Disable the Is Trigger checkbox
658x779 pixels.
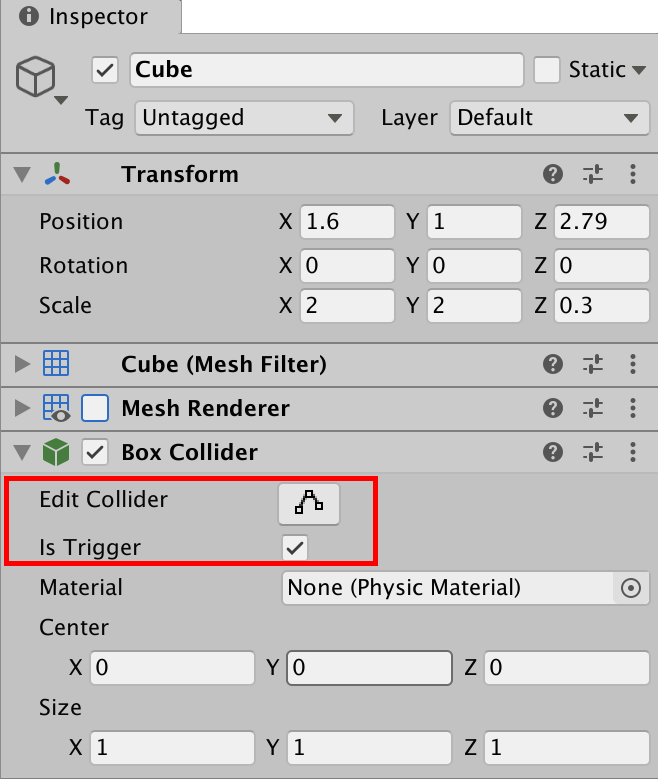pos(295,547)
